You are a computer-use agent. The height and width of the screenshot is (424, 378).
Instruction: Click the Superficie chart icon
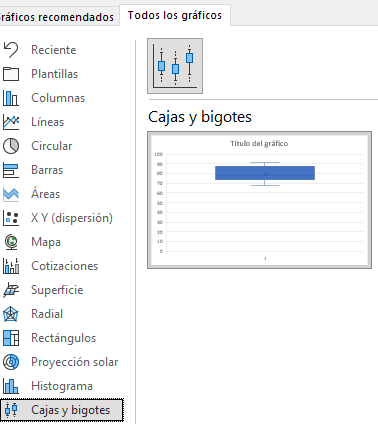[11, 290]
